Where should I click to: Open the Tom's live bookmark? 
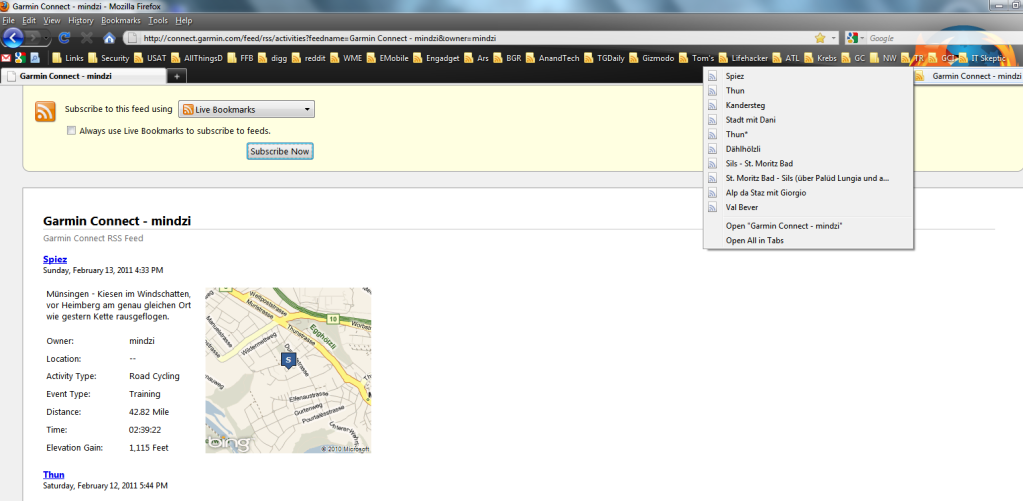(697, 58)
